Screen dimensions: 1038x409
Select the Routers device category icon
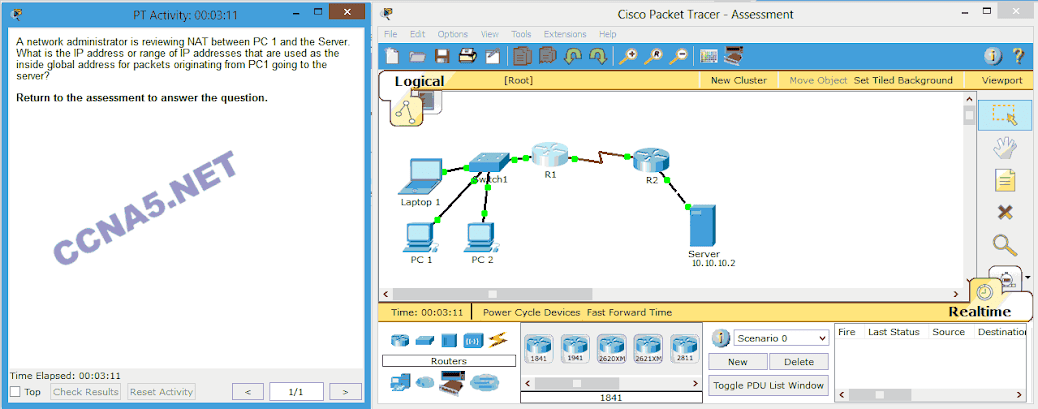point(400,340)
